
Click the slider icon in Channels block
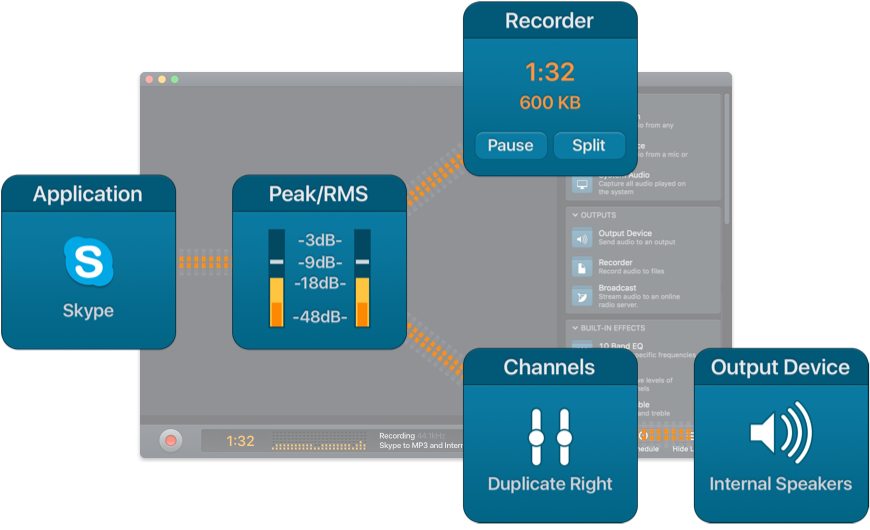pyautogui.click(x=550, y=437)
